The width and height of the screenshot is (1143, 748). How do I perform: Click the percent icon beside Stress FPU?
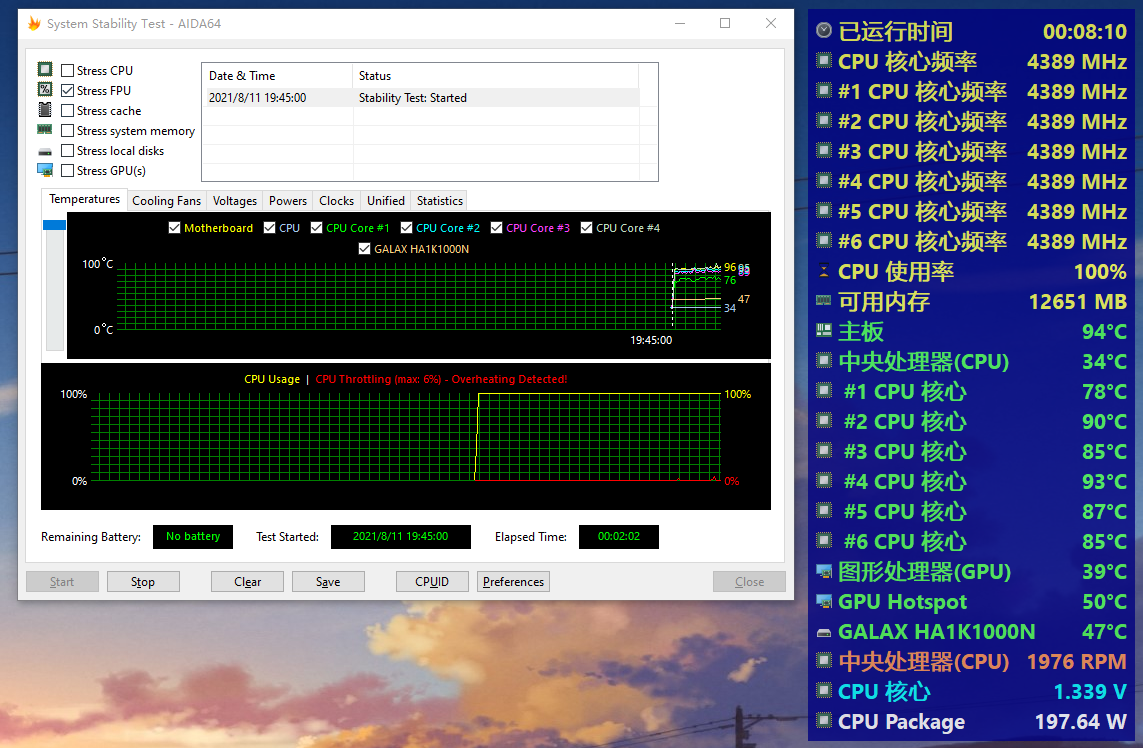tap(45, 90)
